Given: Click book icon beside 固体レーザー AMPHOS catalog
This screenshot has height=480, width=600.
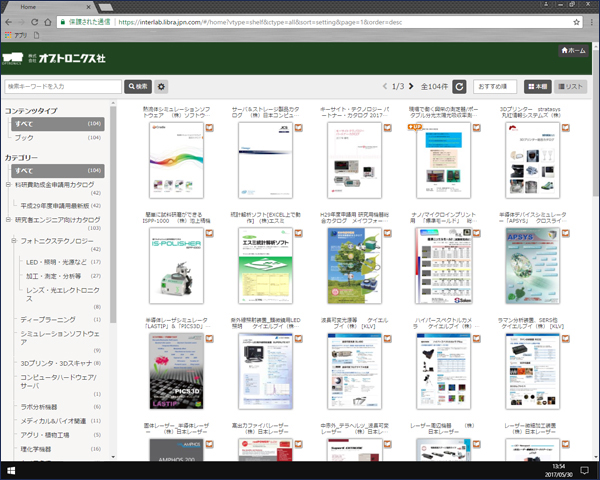Looking at the screenshot, I should coord(209,444).
